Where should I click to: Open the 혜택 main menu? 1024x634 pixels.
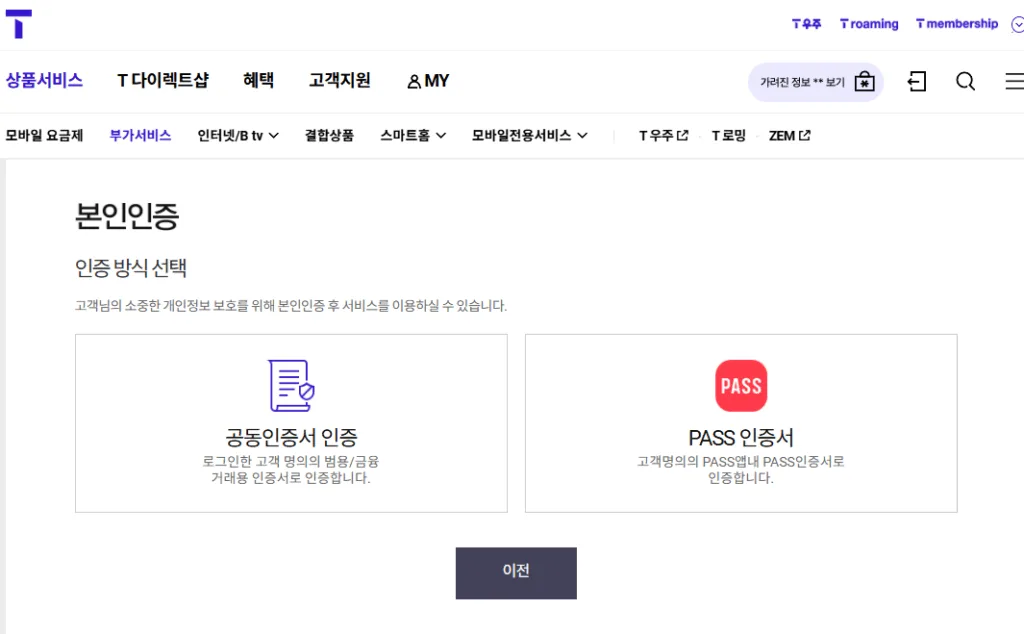coord(259,80)
